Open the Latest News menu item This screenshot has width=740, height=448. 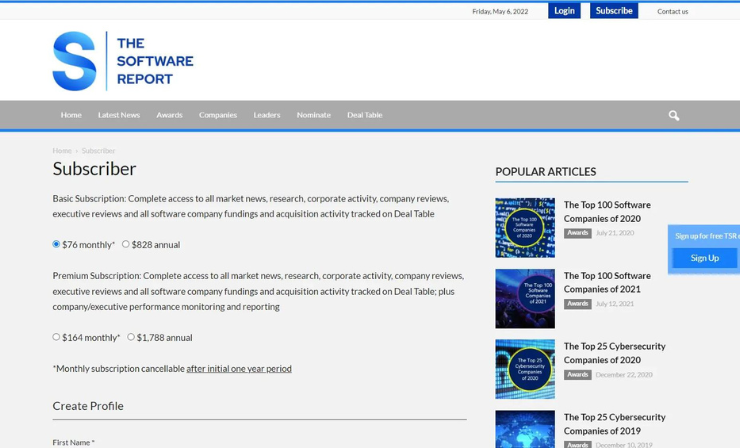coord(119,115)
